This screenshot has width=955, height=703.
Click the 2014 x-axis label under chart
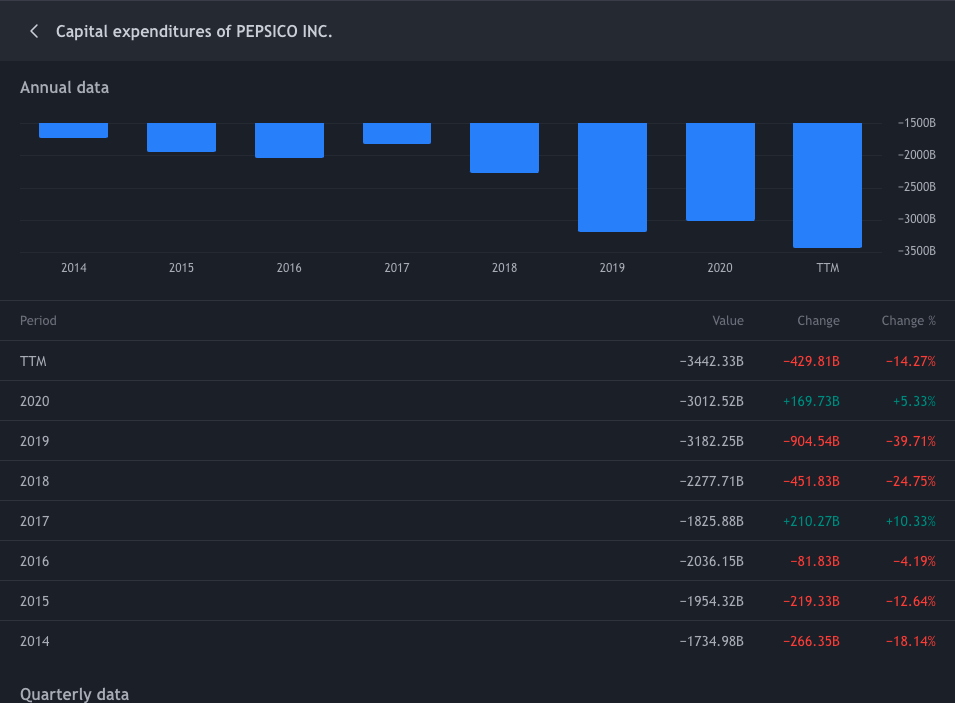tap(74, 268)
